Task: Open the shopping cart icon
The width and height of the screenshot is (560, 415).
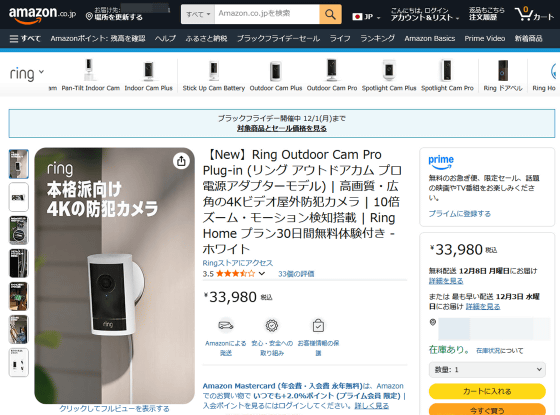Action: click(x=534, y=15)
